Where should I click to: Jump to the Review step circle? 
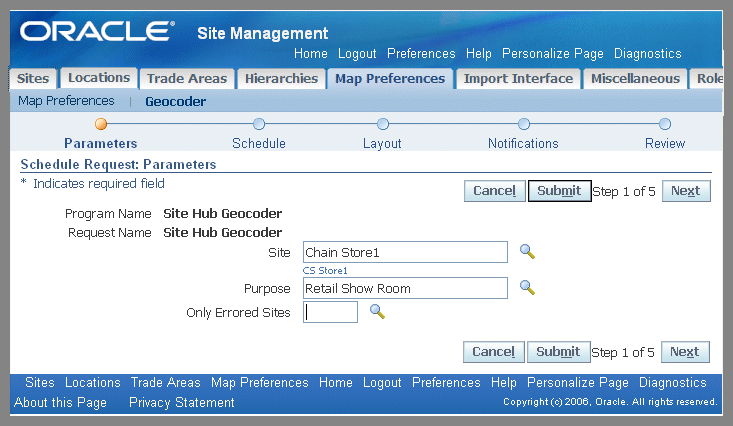pos(665,124)
